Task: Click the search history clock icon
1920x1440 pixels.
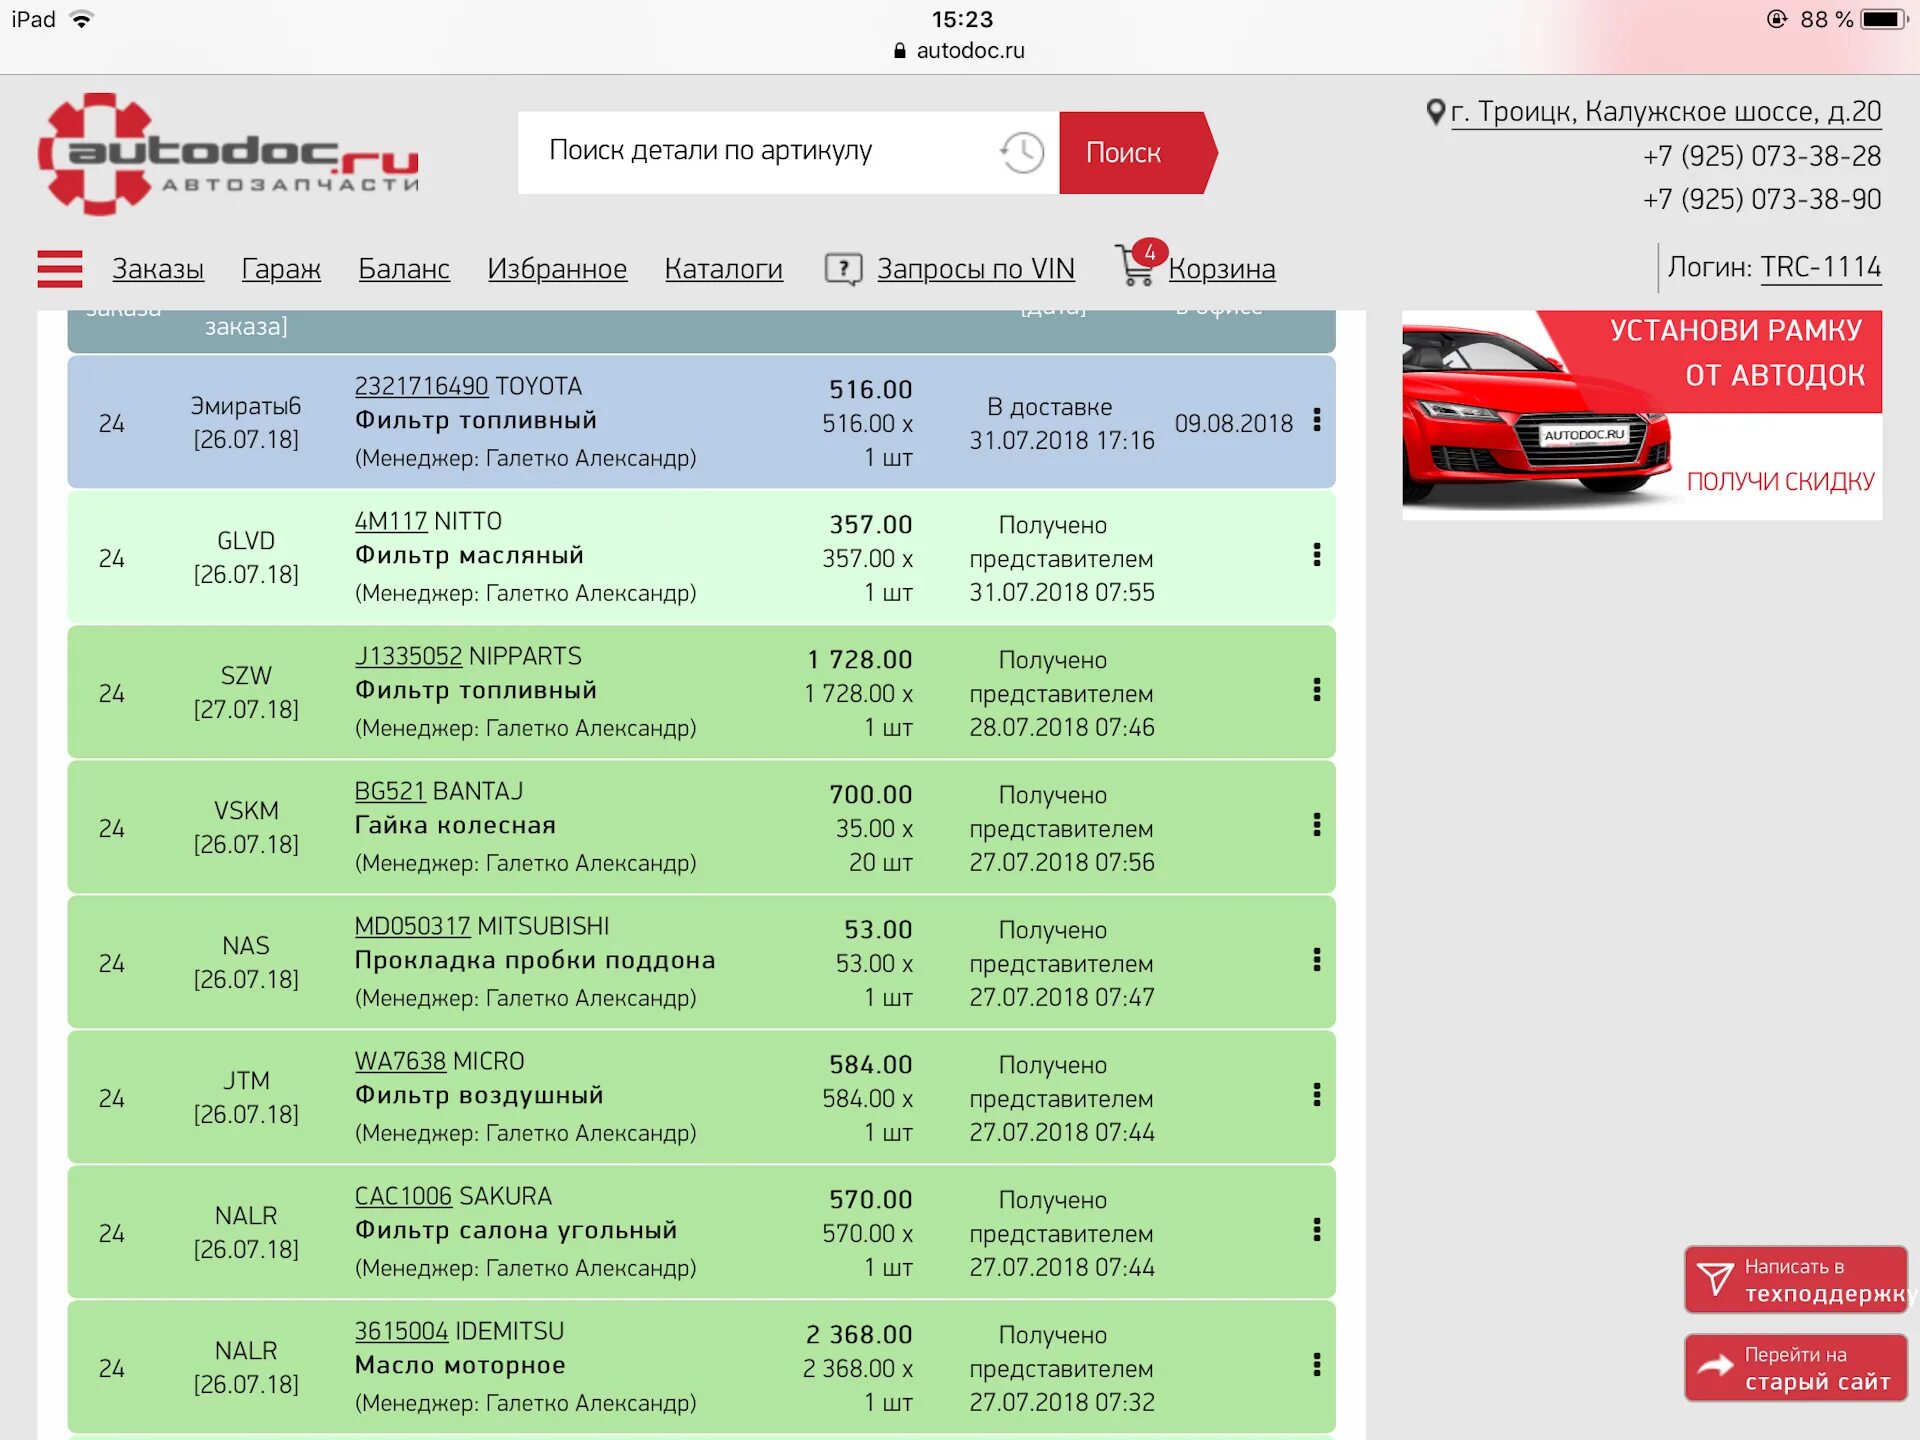Action: (1021, 153)
